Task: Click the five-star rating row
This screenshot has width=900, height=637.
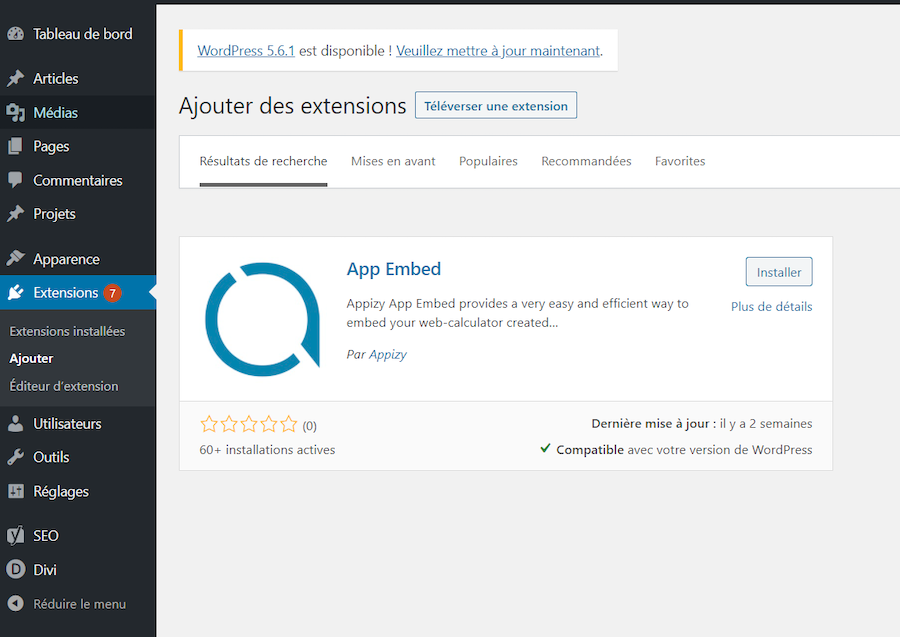Action: (249, 424)
